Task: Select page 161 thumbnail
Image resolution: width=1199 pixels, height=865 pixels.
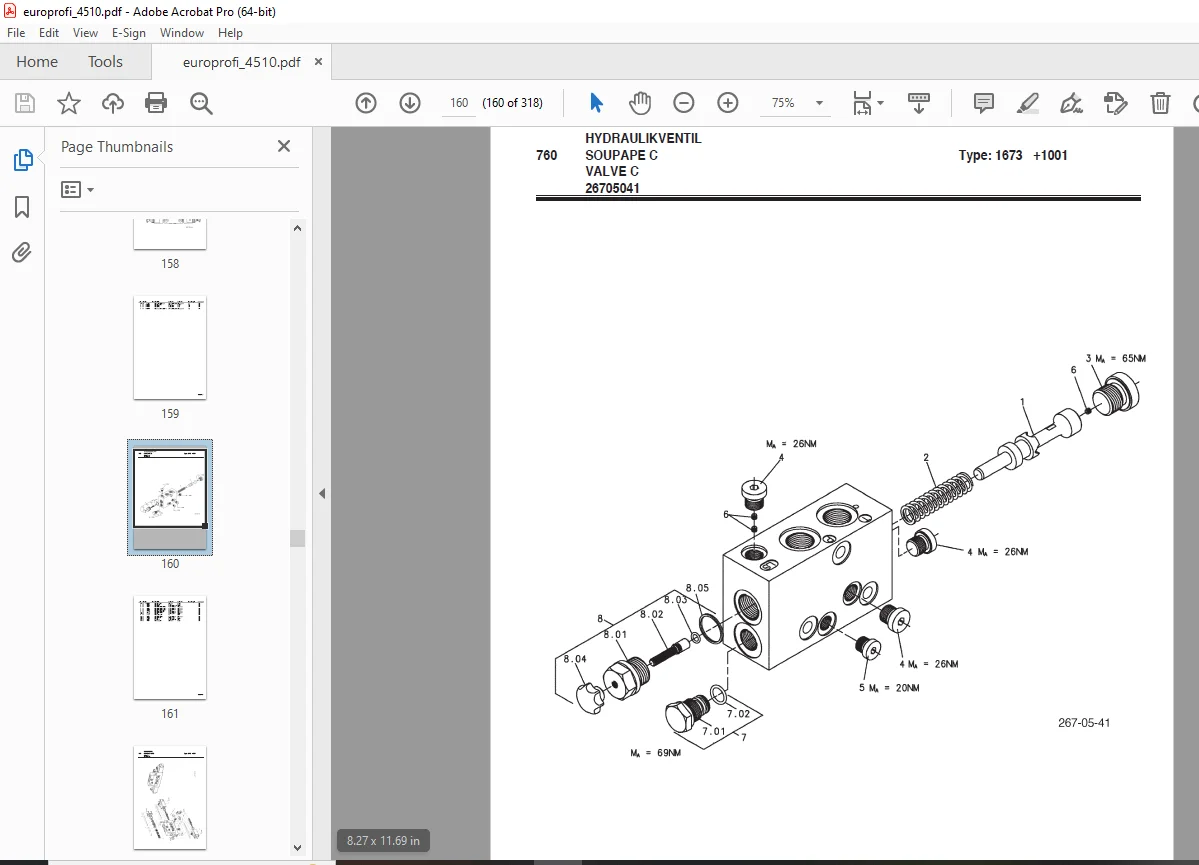Action: 170,648
